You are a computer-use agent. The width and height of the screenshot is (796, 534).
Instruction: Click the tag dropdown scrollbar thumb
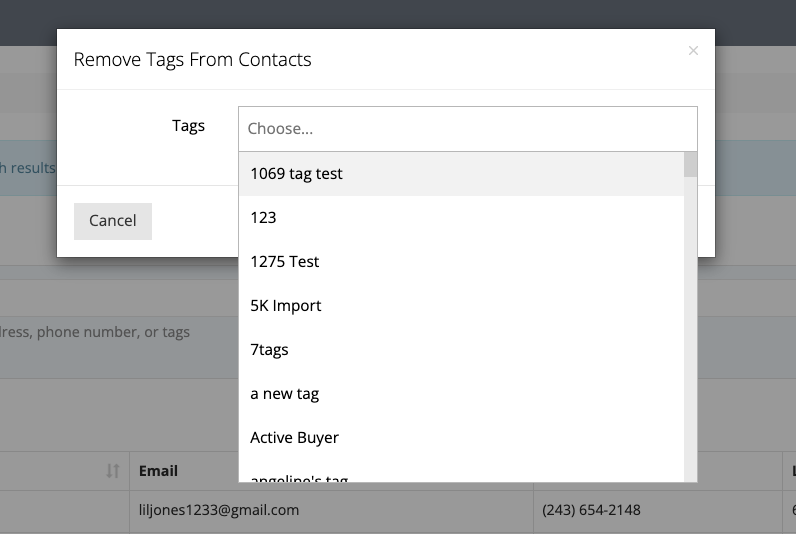[690, 164]
